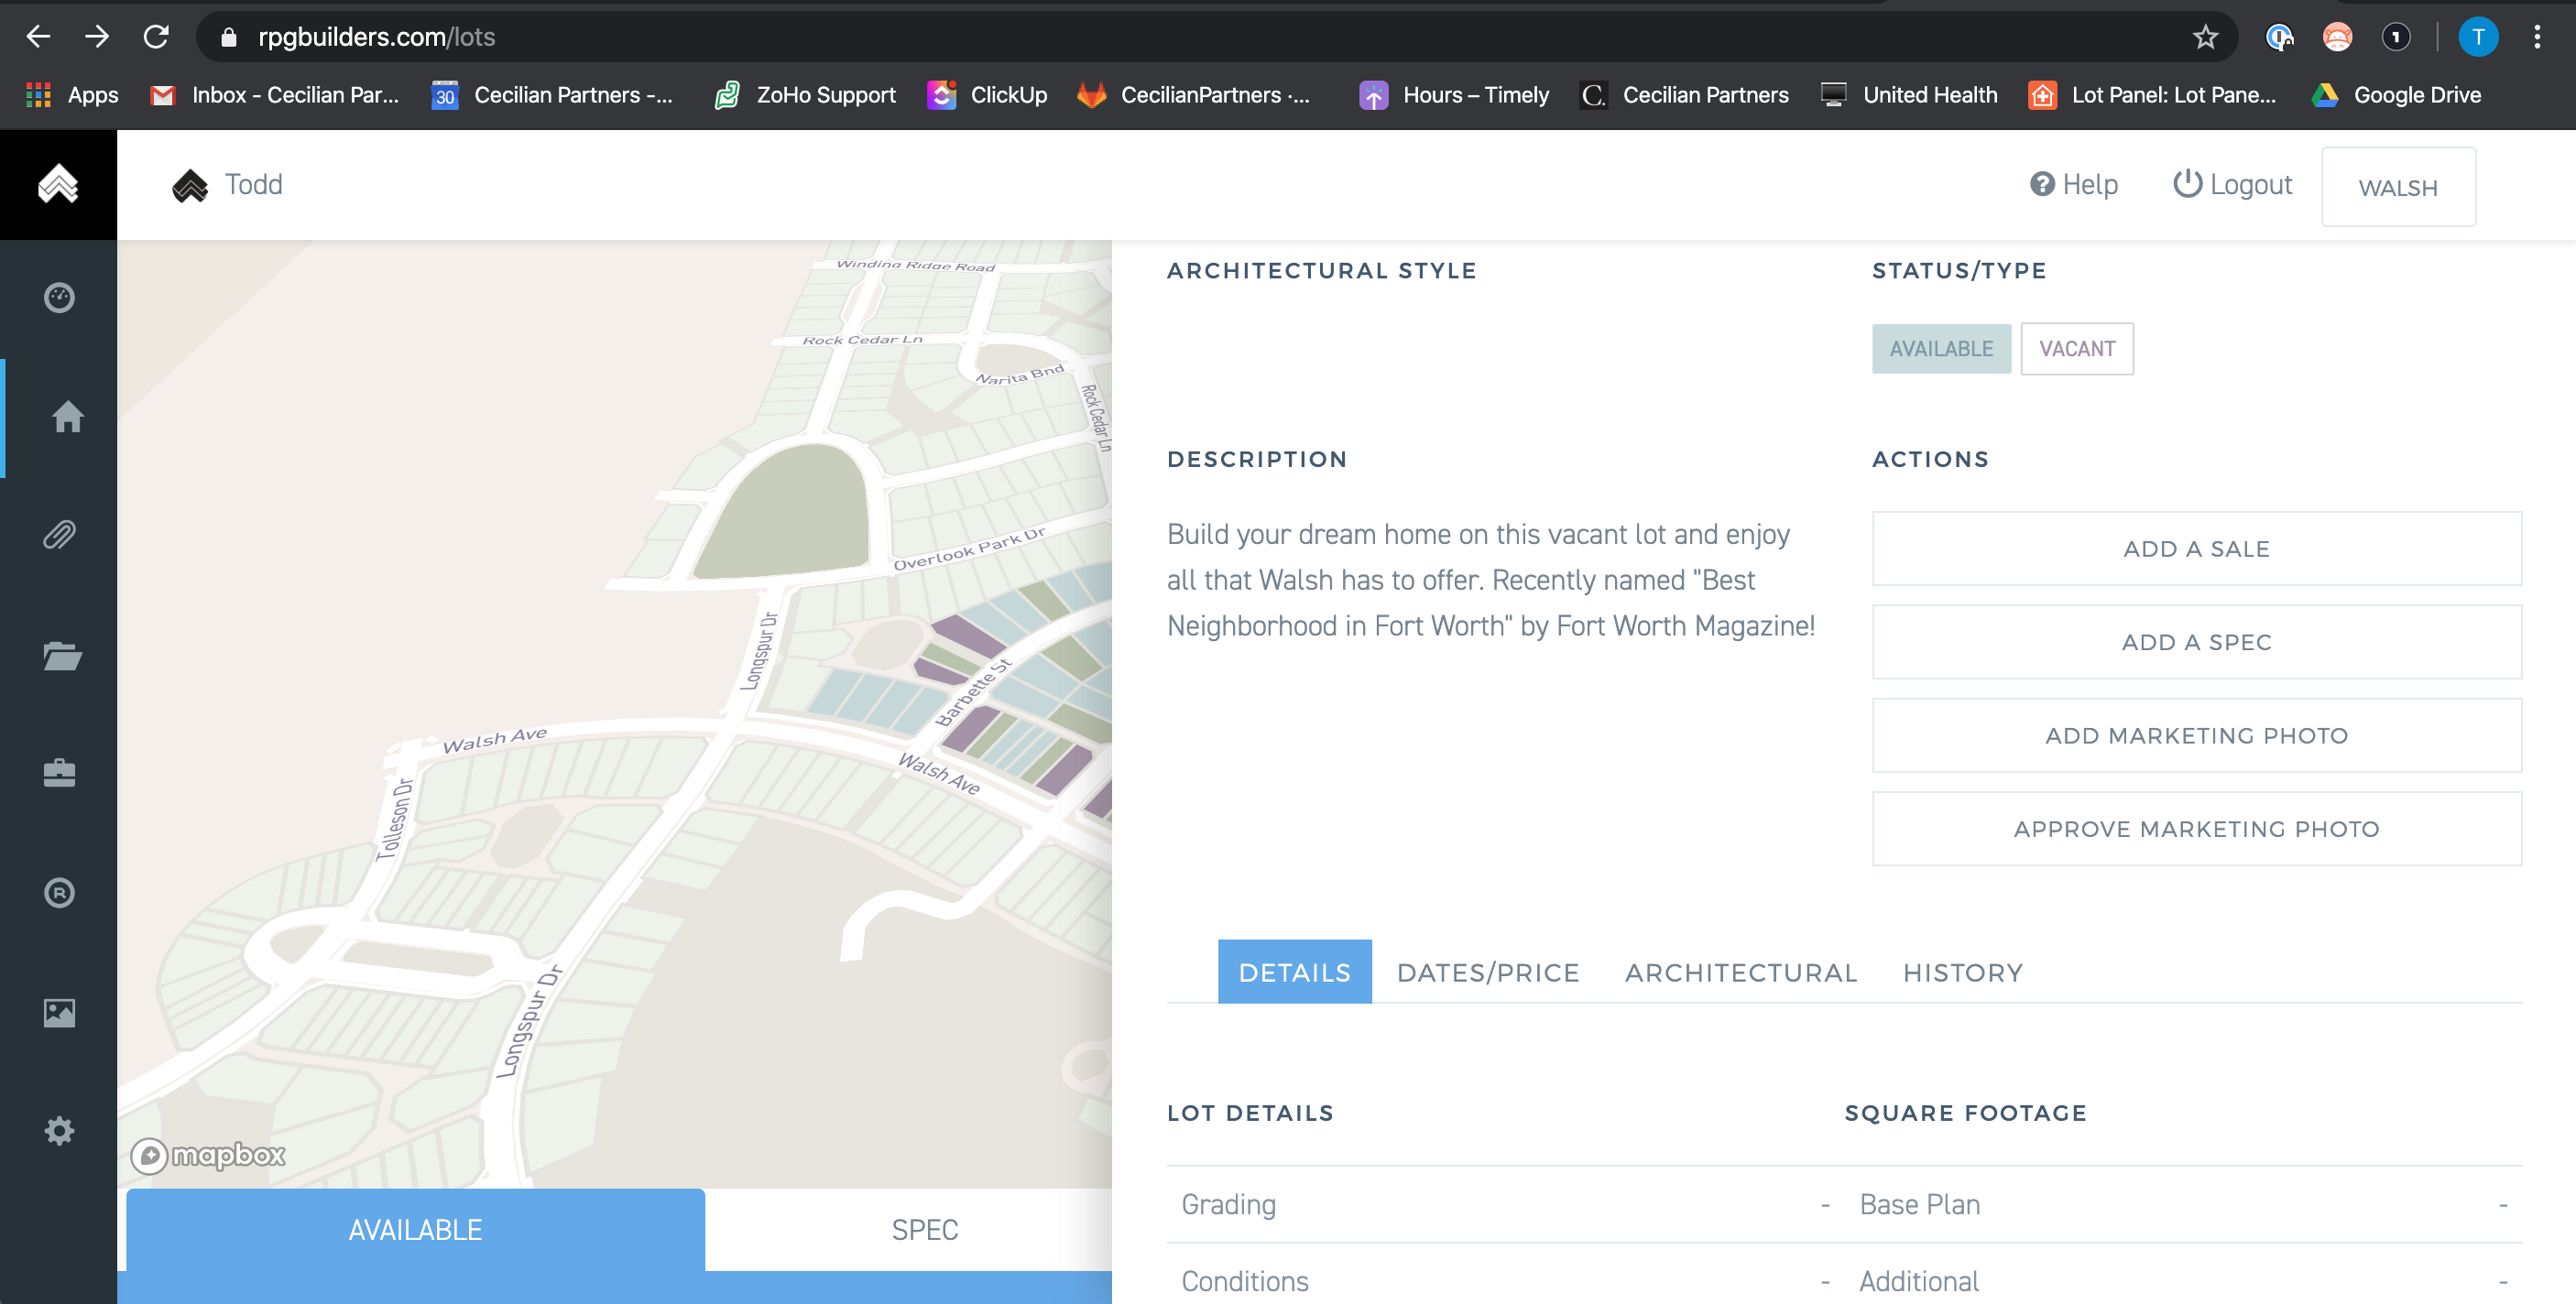Click the briefcase sidebar icon
2576x1304 pixels.
click(59, 773)
